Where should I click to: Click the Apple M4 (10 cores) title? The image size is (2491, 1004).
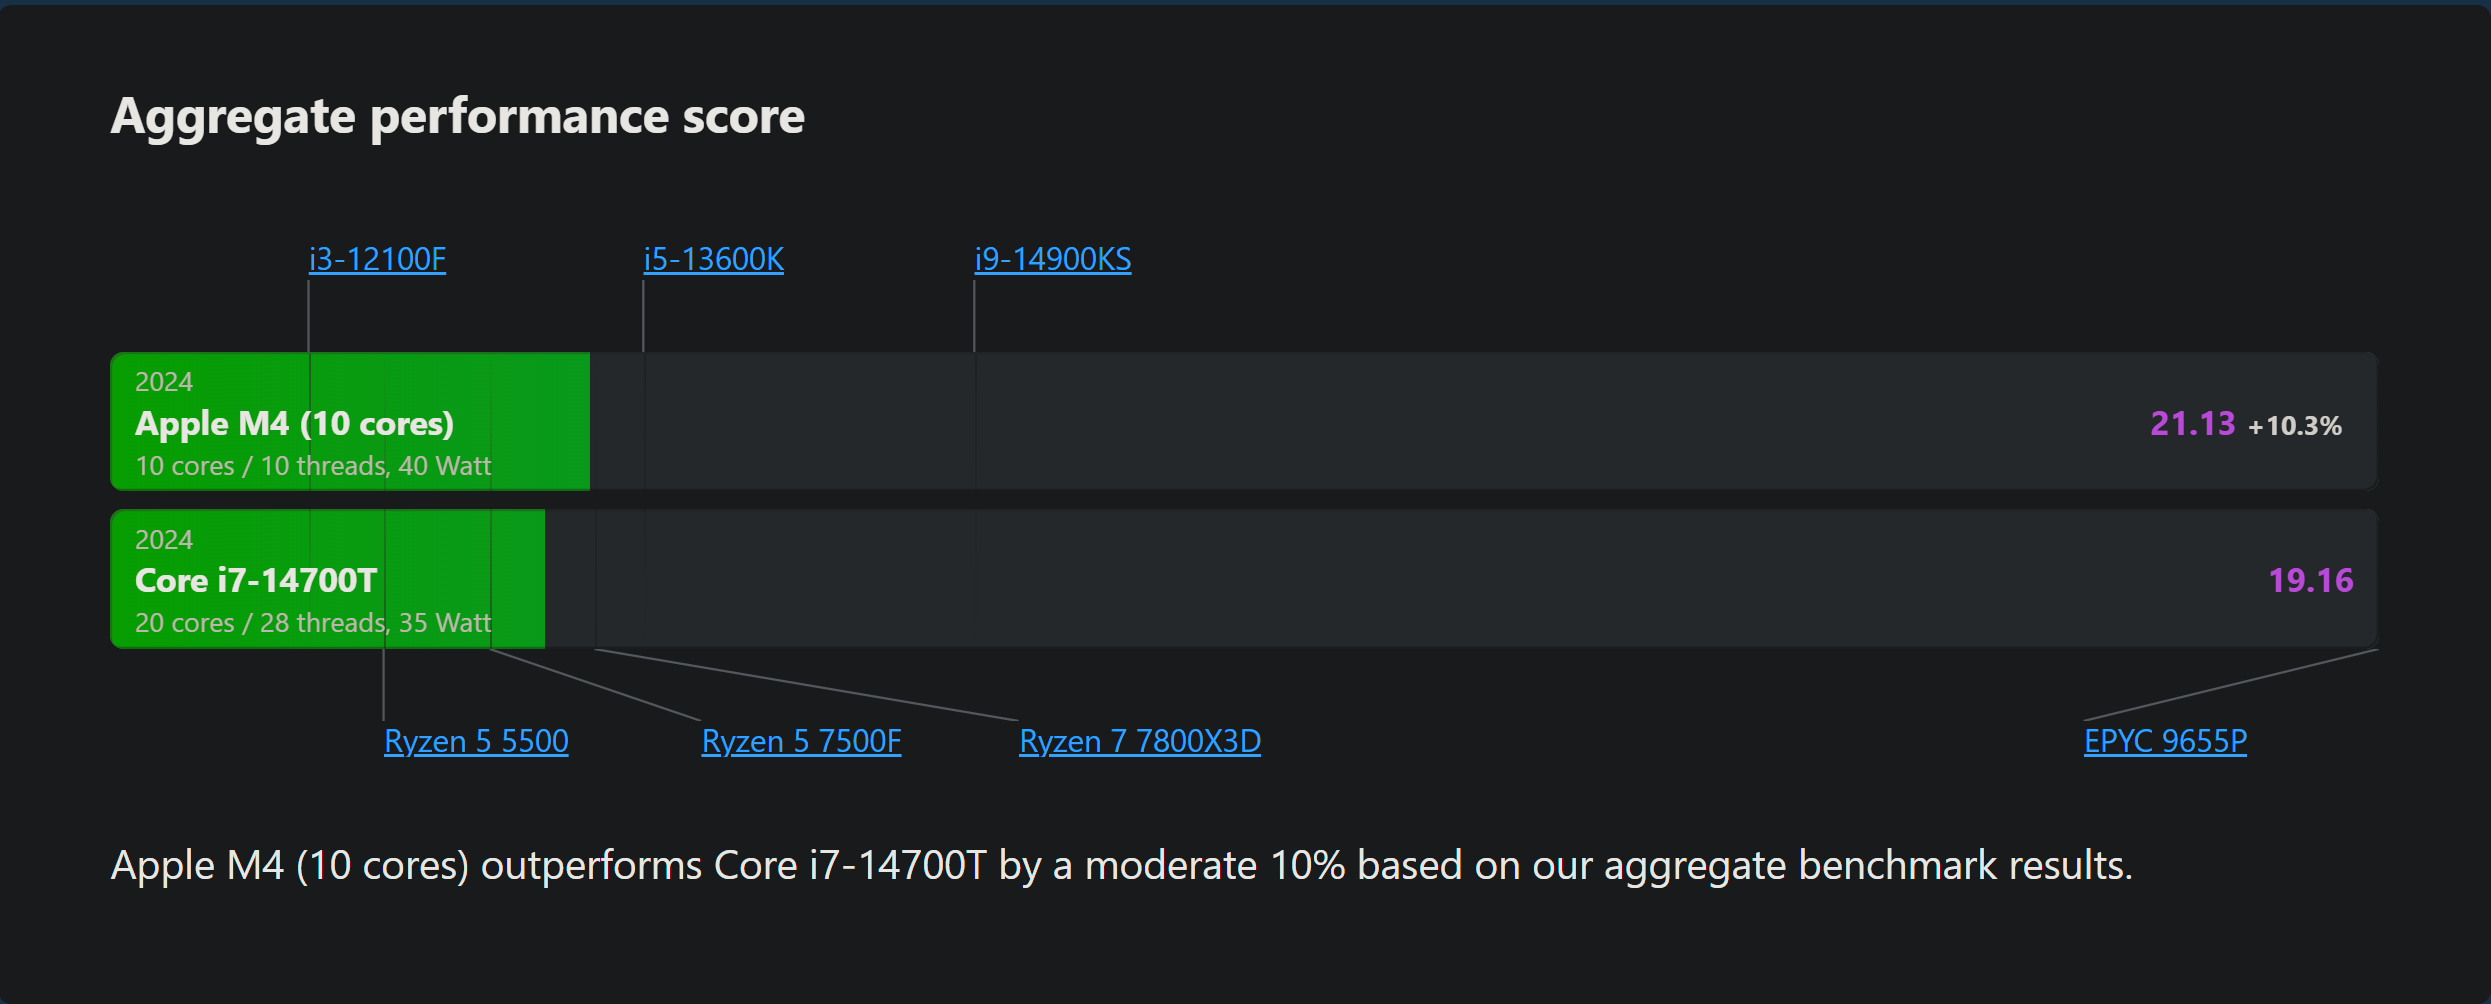pos(294,424)
